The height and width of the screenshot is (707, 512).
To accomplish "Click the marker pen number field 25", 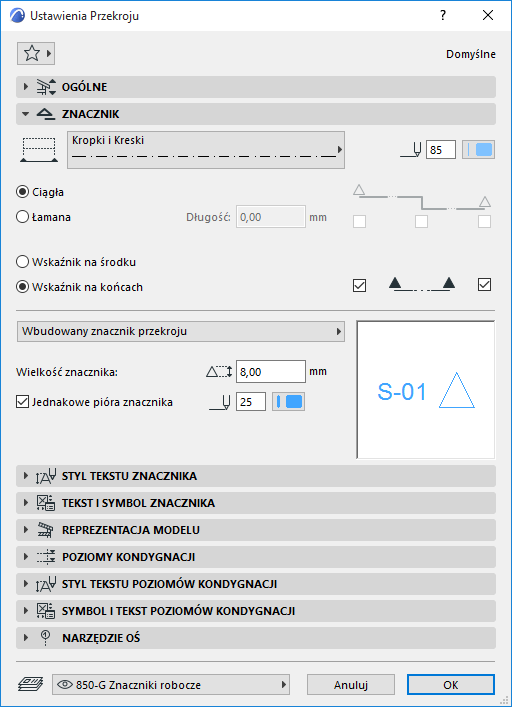I will tap(251, 401).
